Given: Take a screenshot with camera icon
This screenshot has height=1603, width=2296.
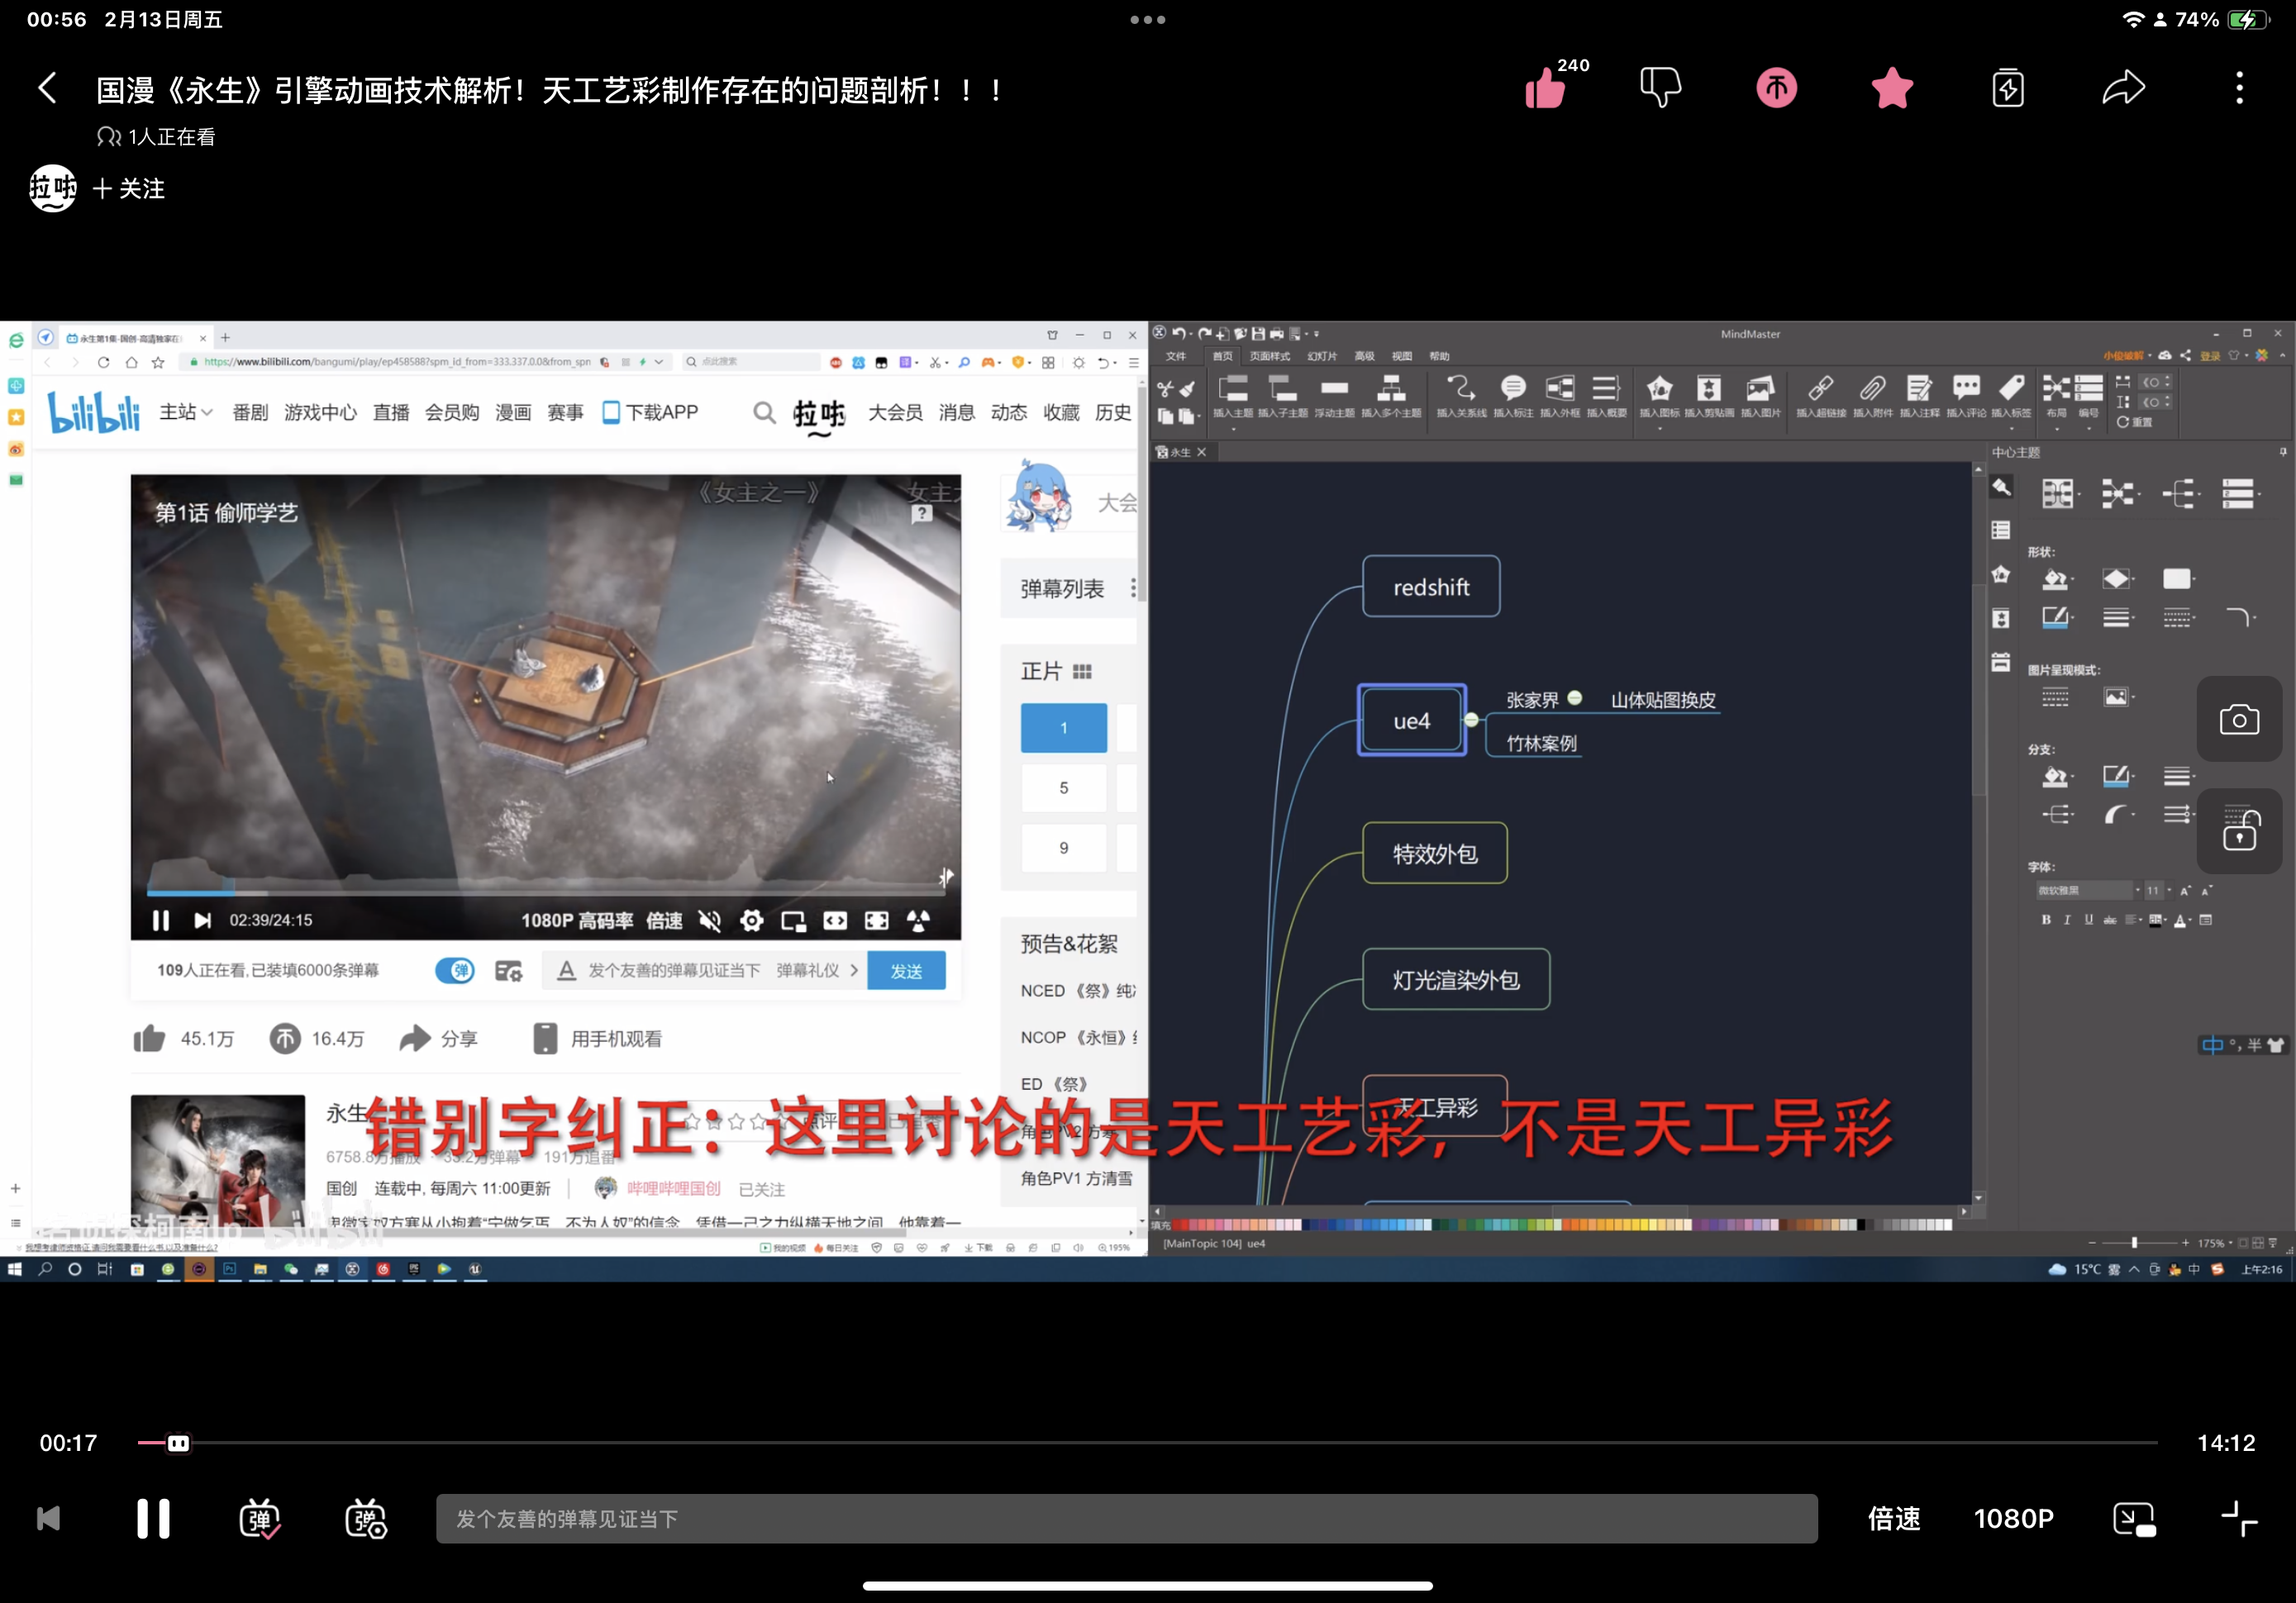Looking at the screenshot, I should [x=2238, y=720].
